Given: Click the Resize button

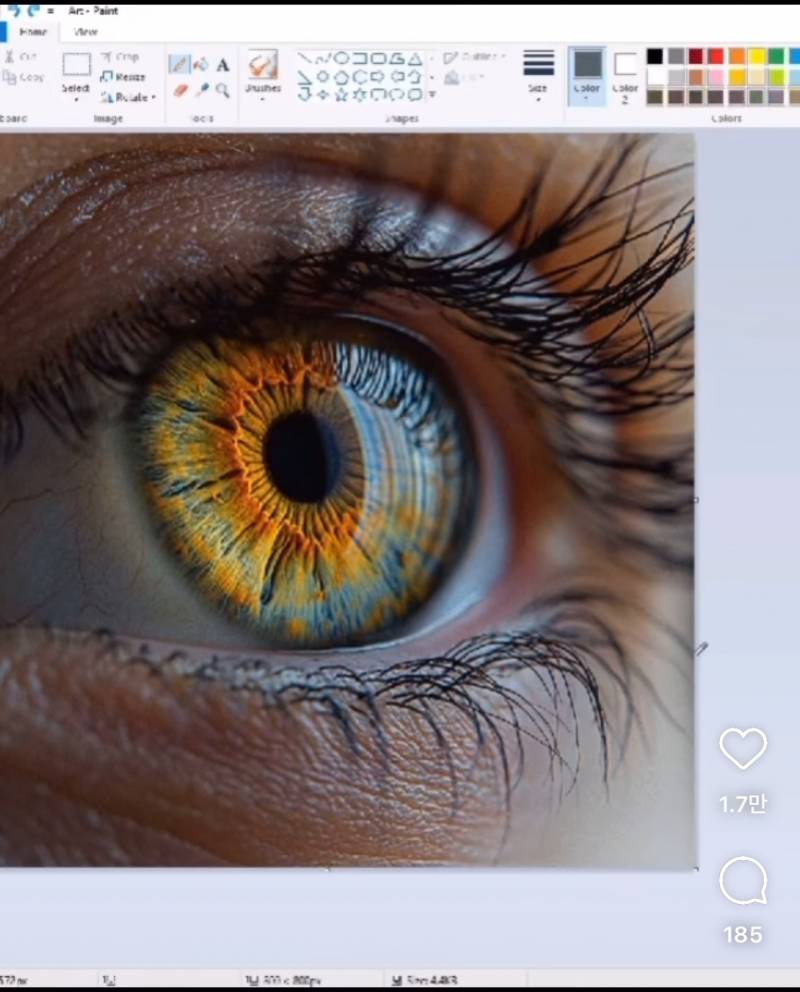Looking at the screenshot, I should click(x=123, y=77).
